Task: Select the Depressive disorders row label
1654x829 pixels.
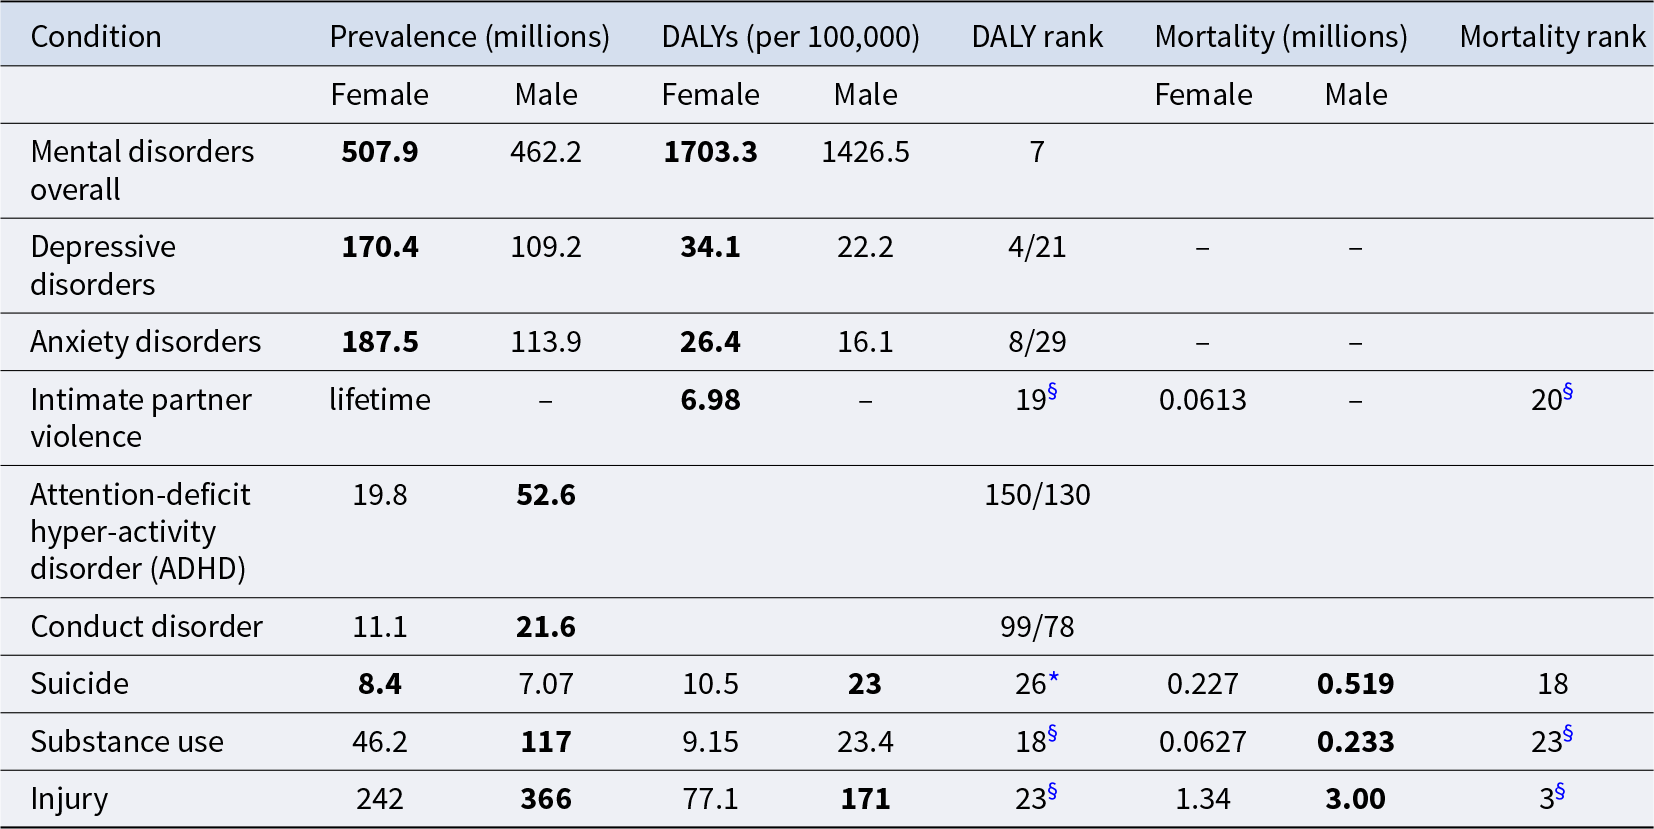Action: pyautogui.click(x=103, y=265)
